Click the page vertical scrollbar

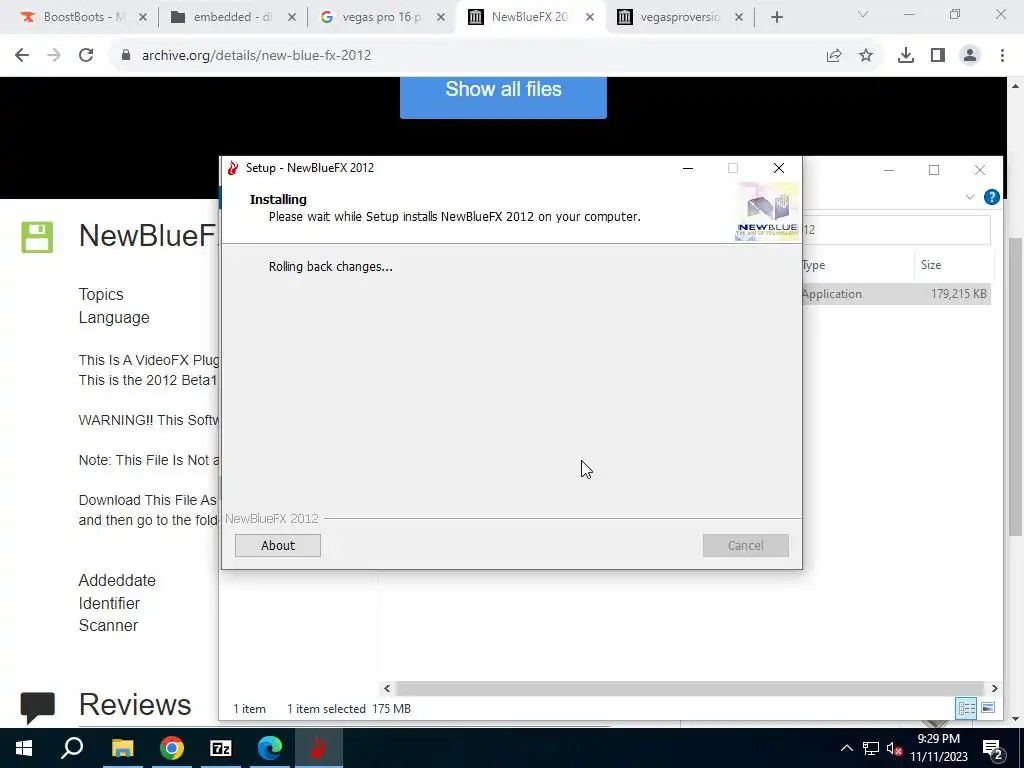point(1016,385)
